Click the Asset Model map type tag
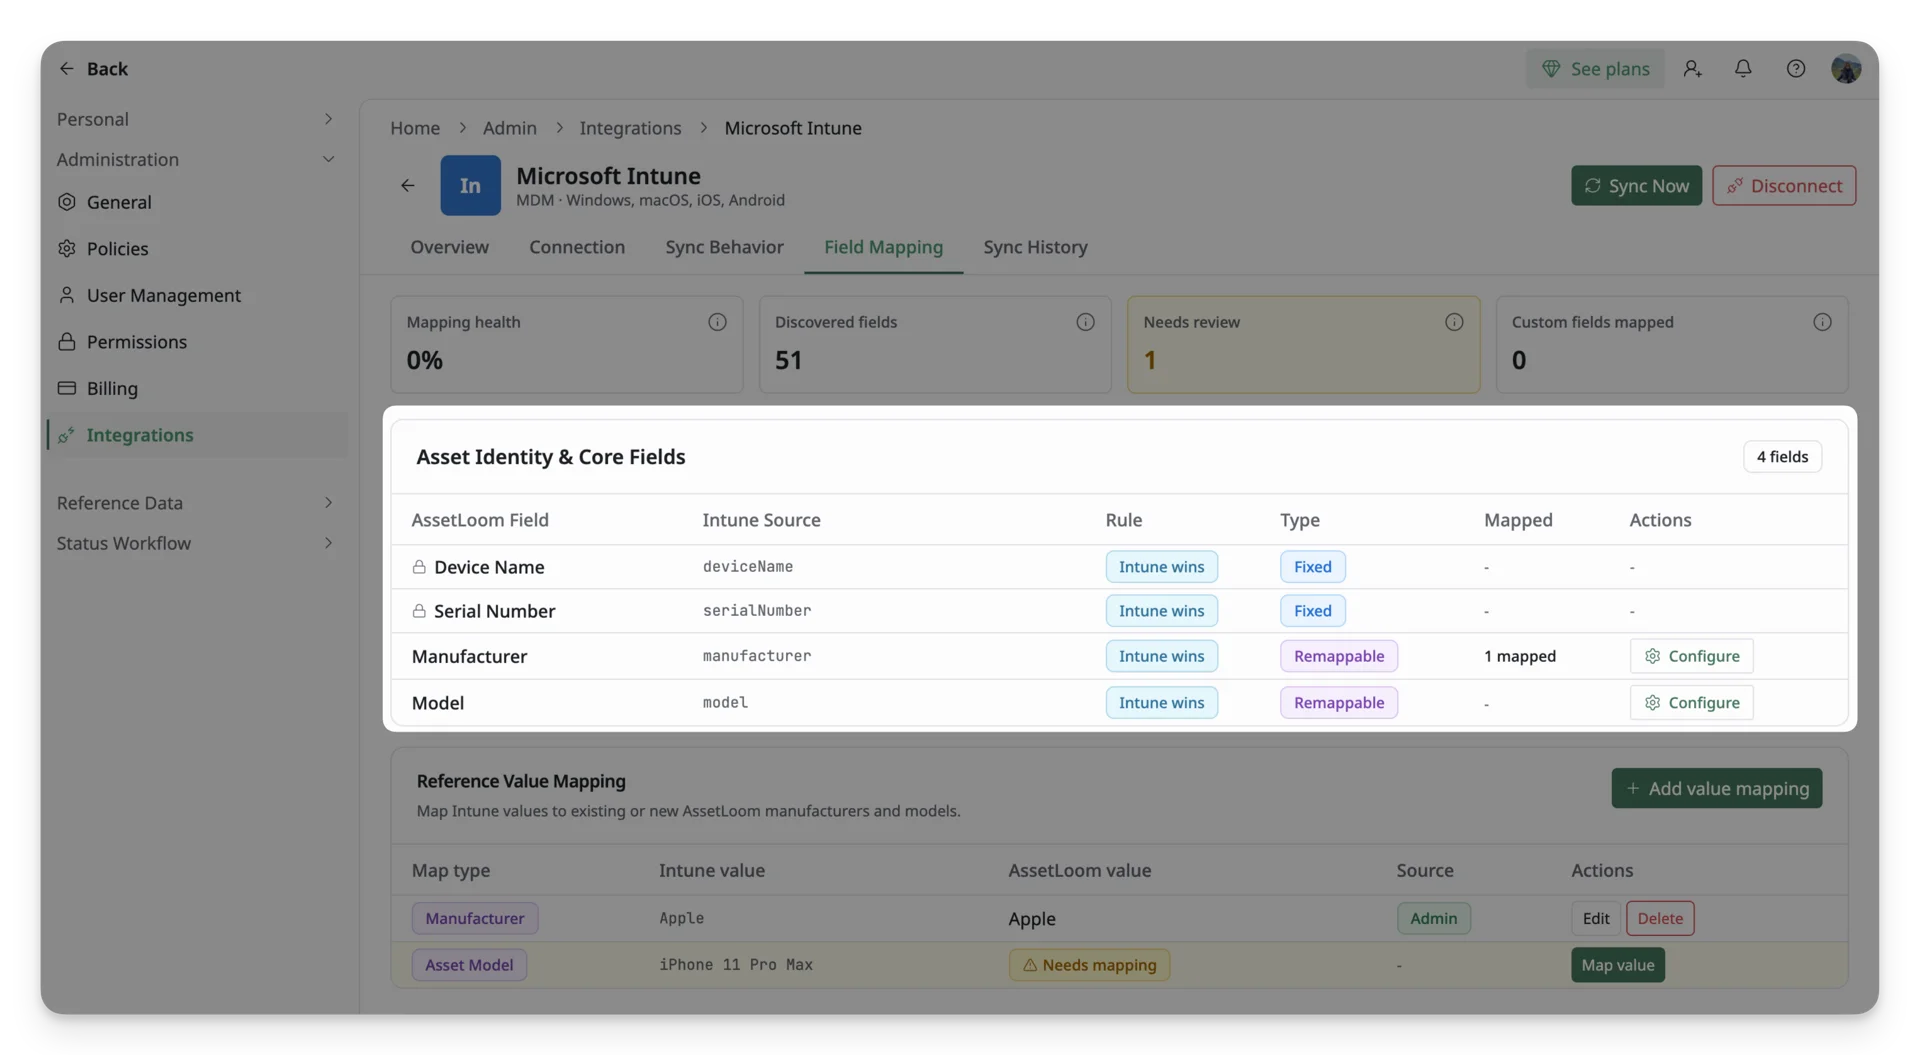Image resolution: width=1920 pixels, height=1055 pixels. (469, 966)
